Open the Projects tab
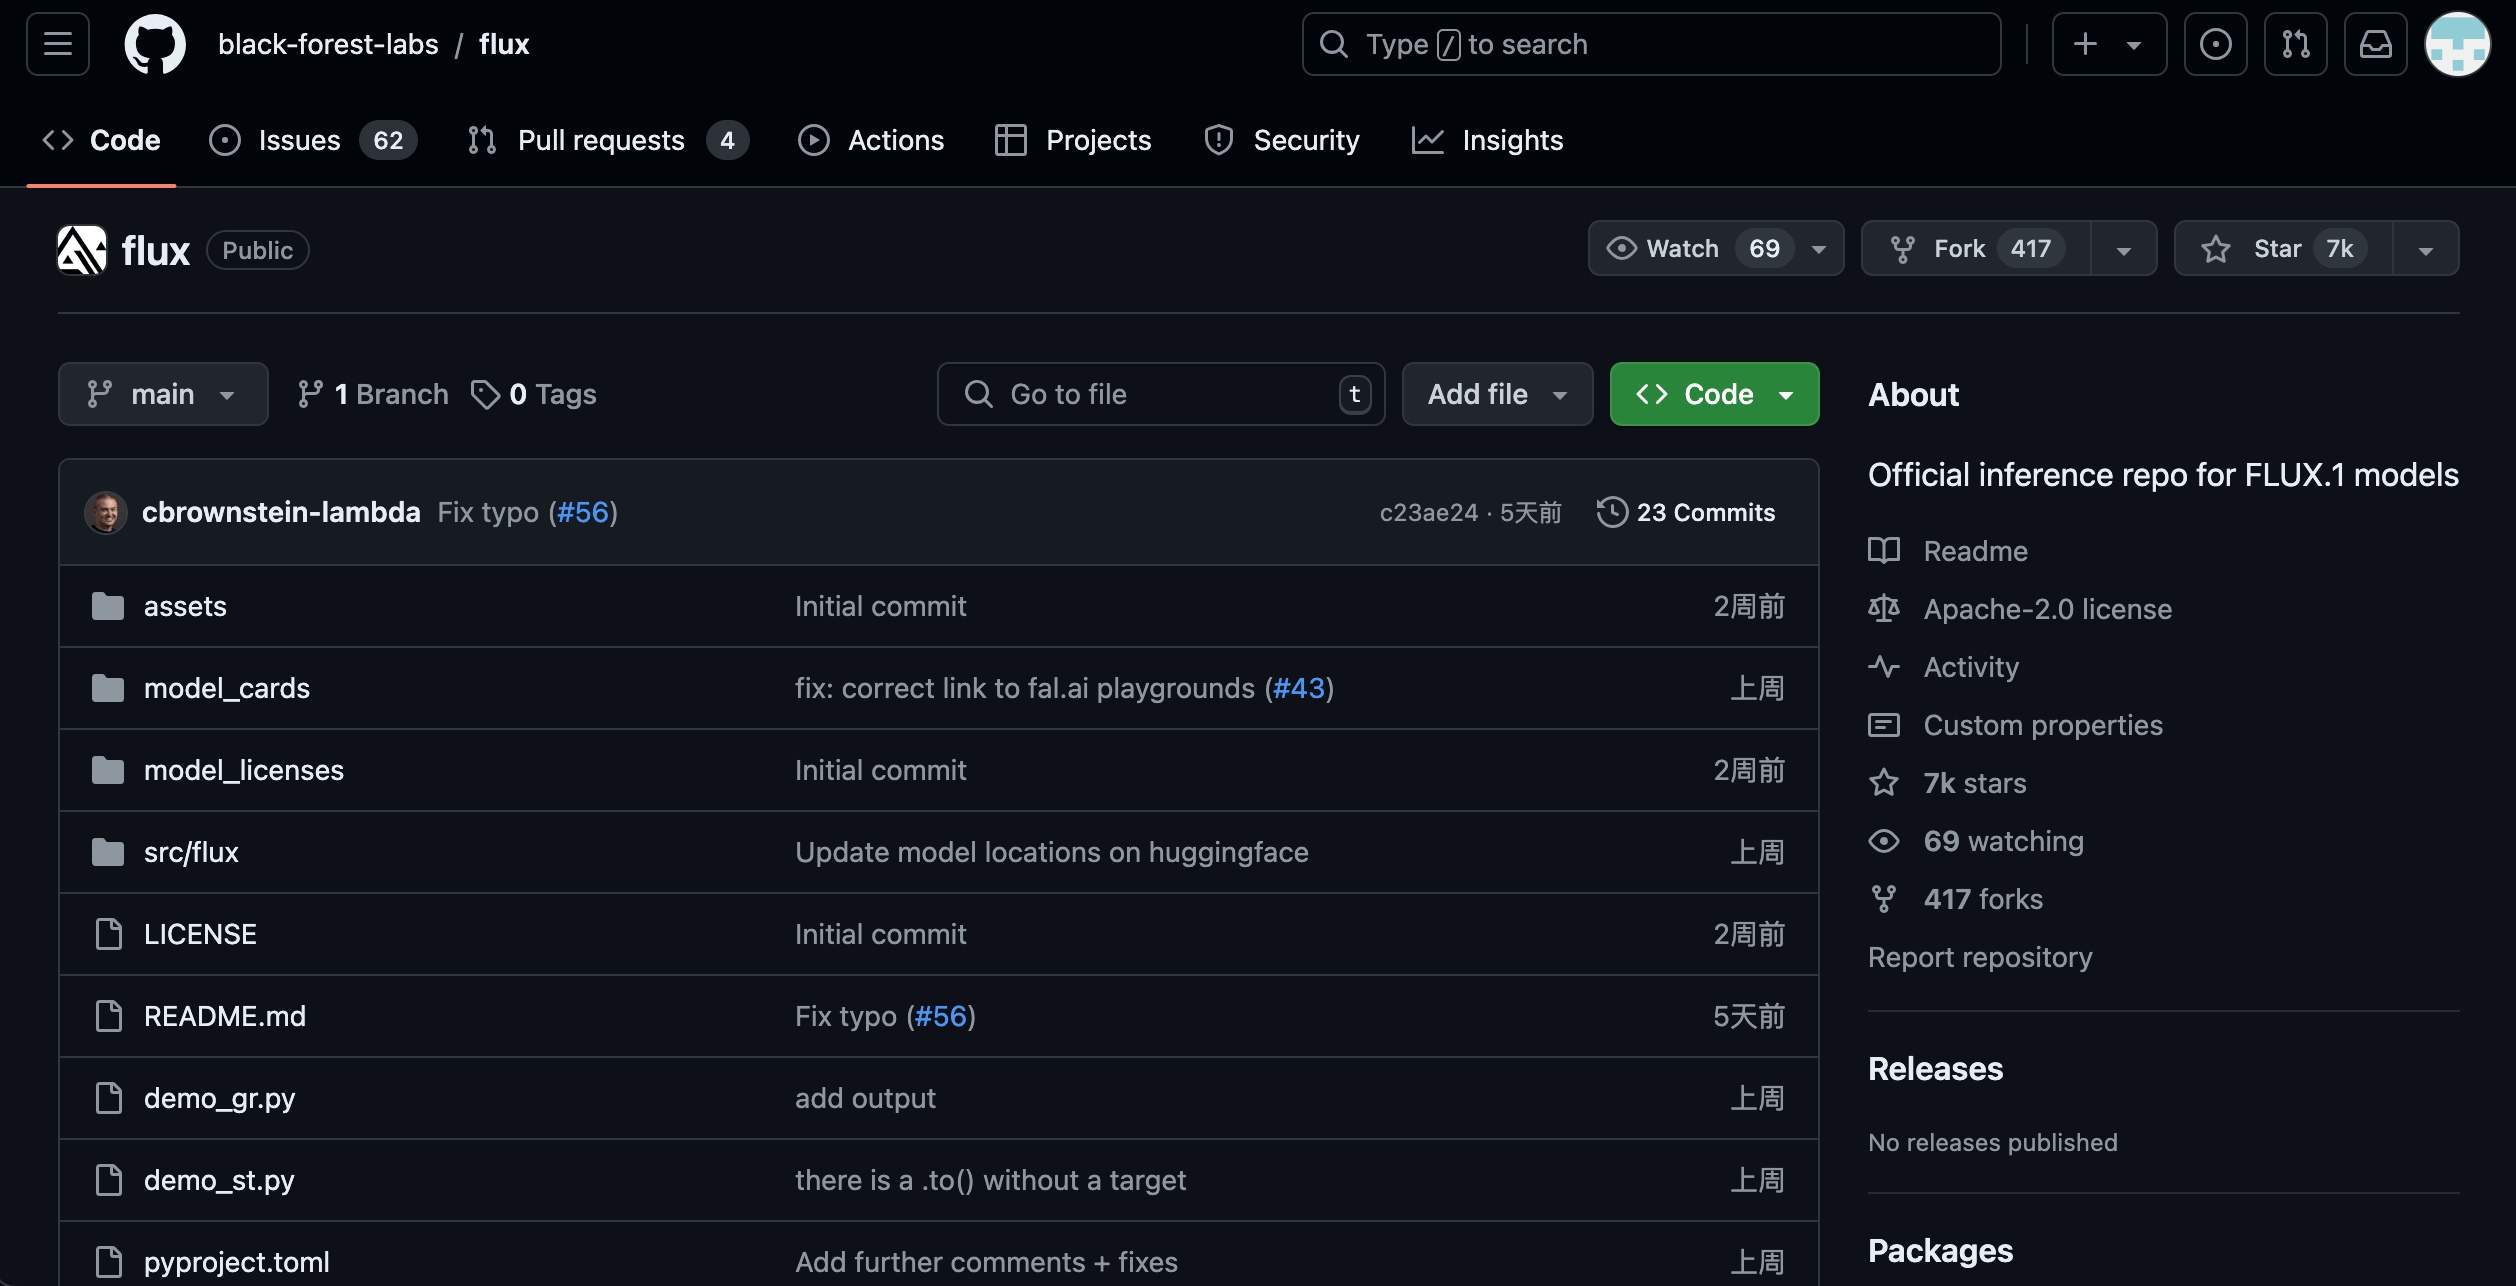The height and width of the screenshot is (1286, 2516). (x=1073, y=140)
